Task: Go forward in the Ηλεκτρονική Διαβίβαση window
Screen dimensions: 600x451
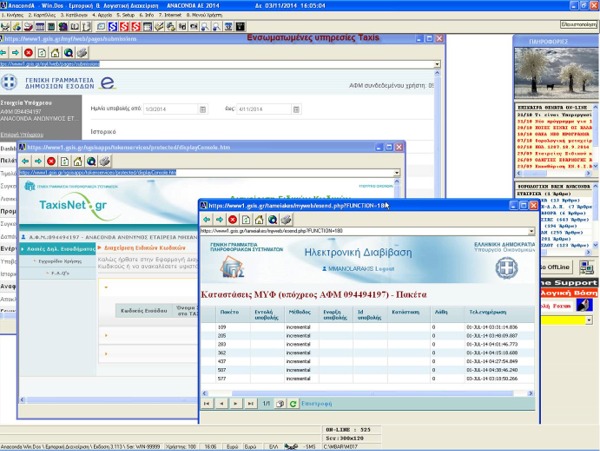Action: (x=219, y=220)
